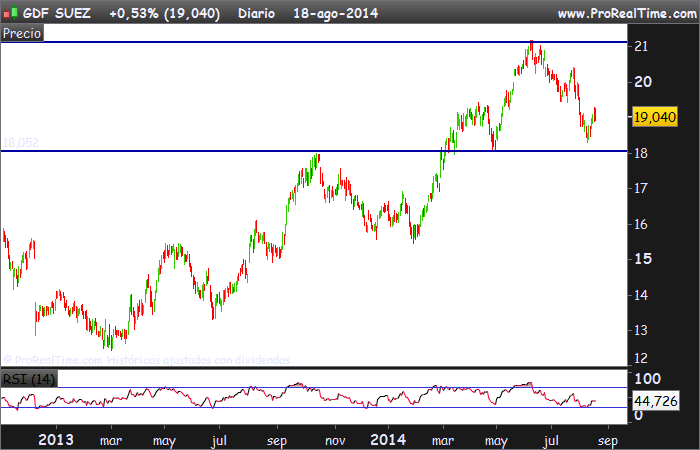Click the last sep label before 2014
700x450 pixels.
point(277,441)
